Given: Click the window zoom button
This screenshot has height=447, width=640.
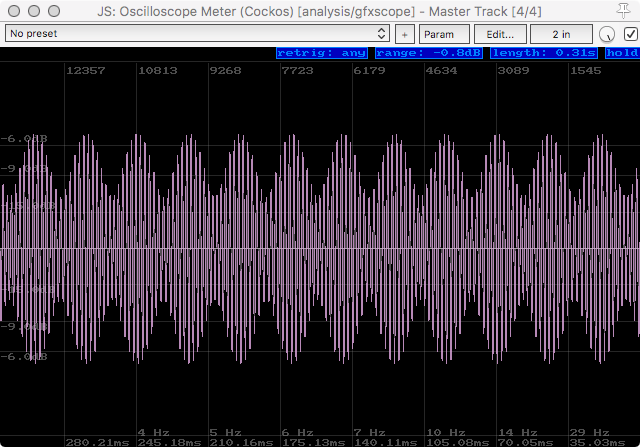Looking at the screenshot, I should pos(53,10).
